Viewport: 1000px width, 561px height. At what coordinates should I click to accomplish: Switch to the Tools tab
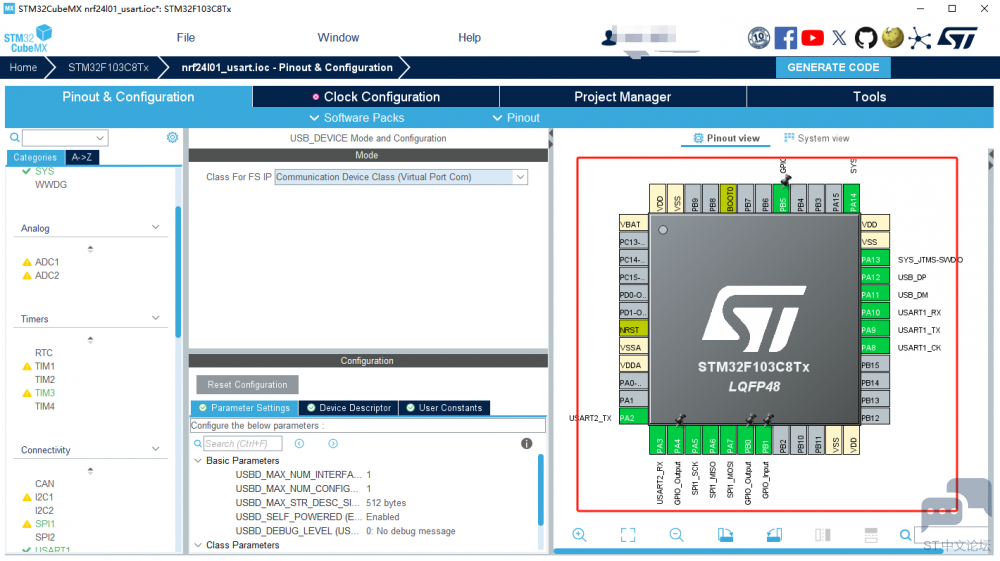[869, 97]
